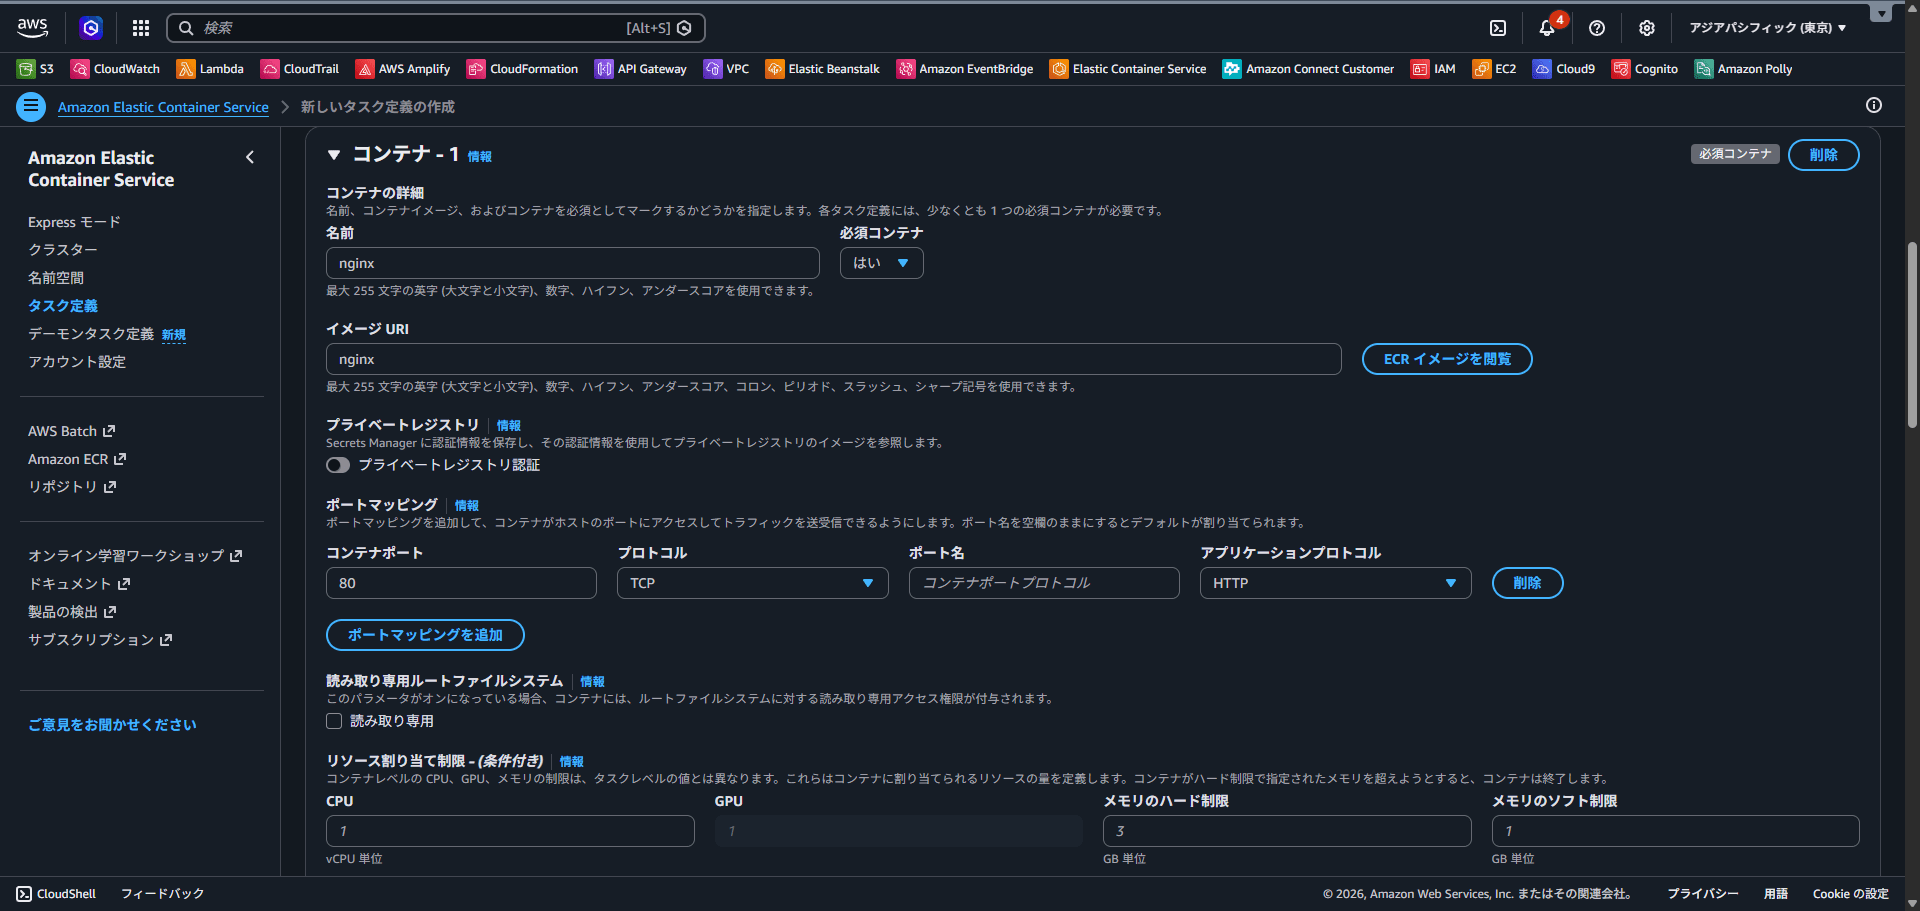Check the 読み取り専用 checkbox
The height and width of the screenshot is (911, 1920).
(x=334, y=721)
